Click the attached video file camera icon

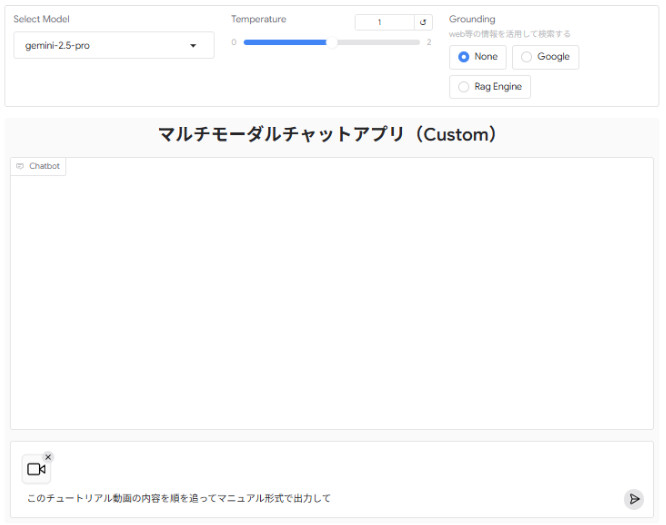pyautogui.click(x=36, y=469)
